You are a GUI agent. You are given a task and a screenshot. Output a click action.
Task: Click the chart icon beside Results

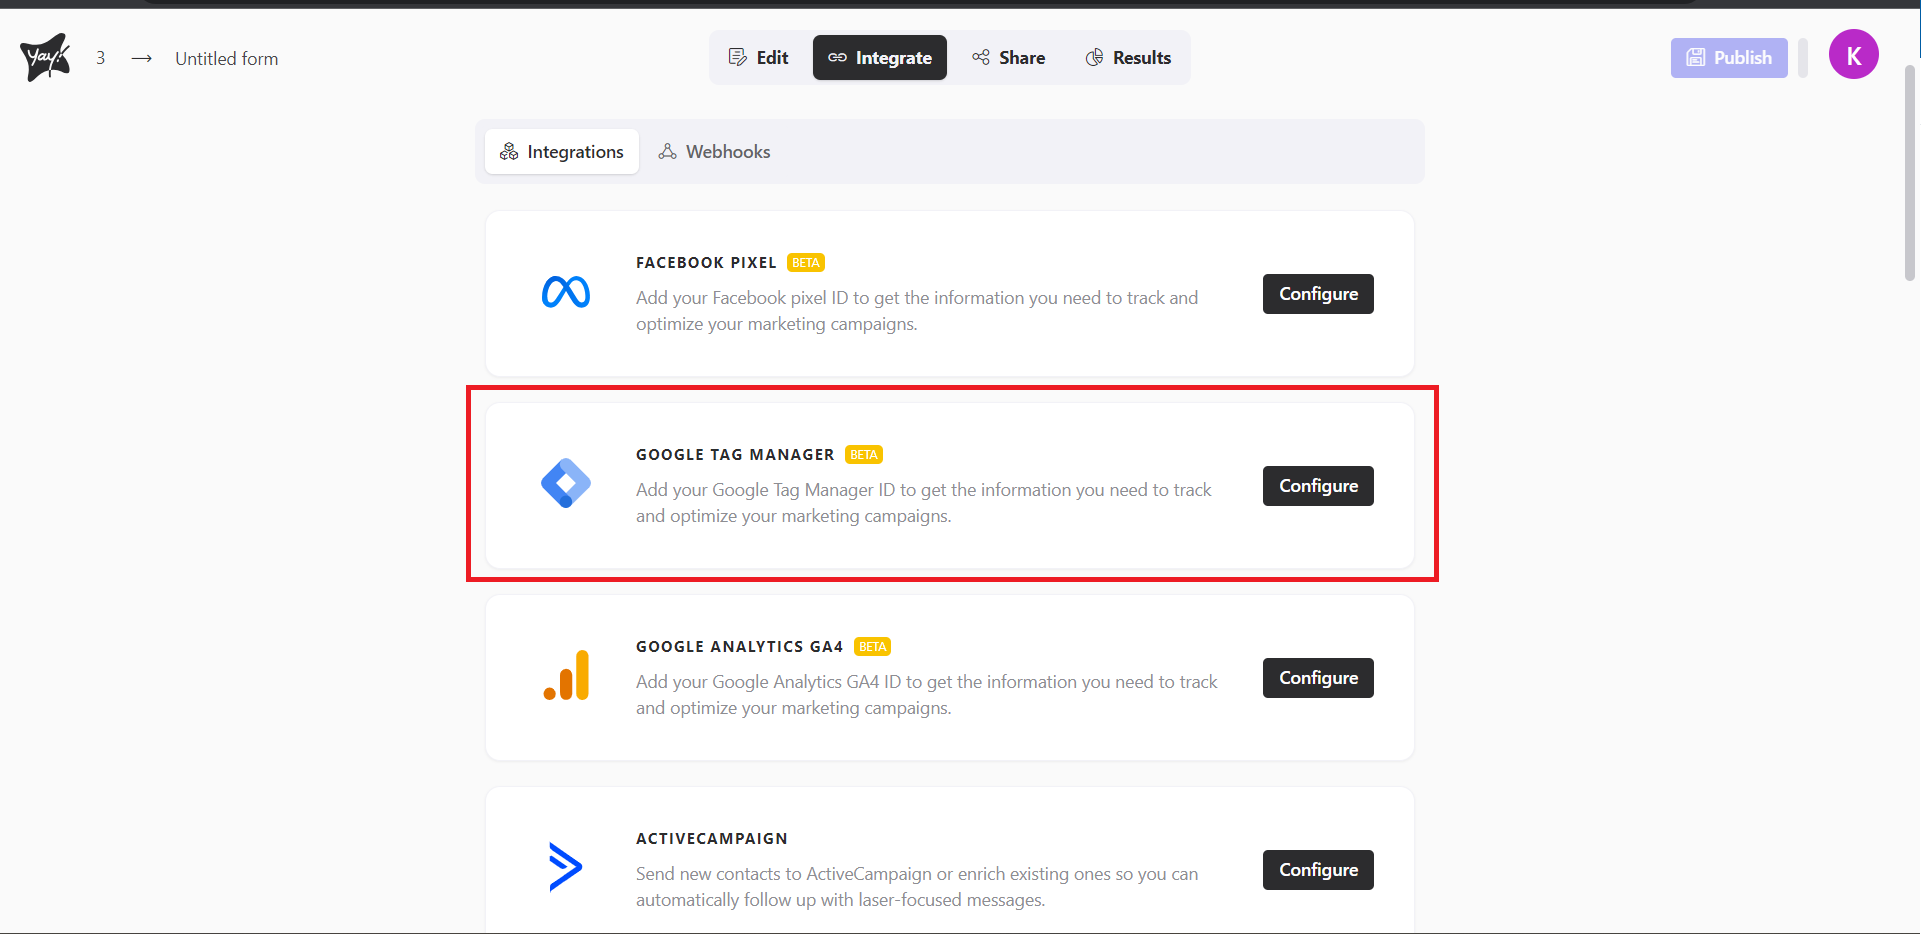1094,57
